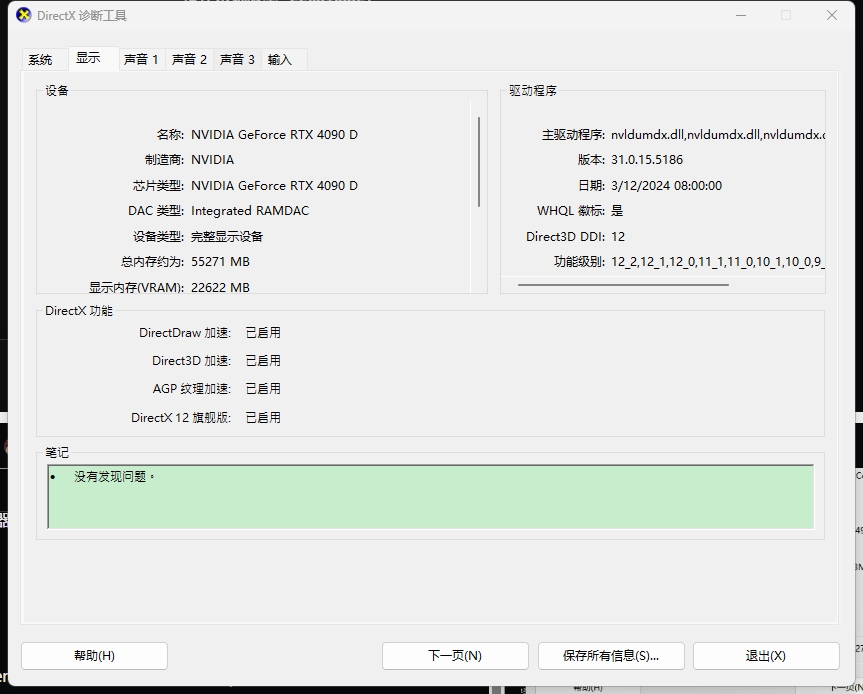
Task: Go to next page with 下一页(N)
Action: coord(455,656)
